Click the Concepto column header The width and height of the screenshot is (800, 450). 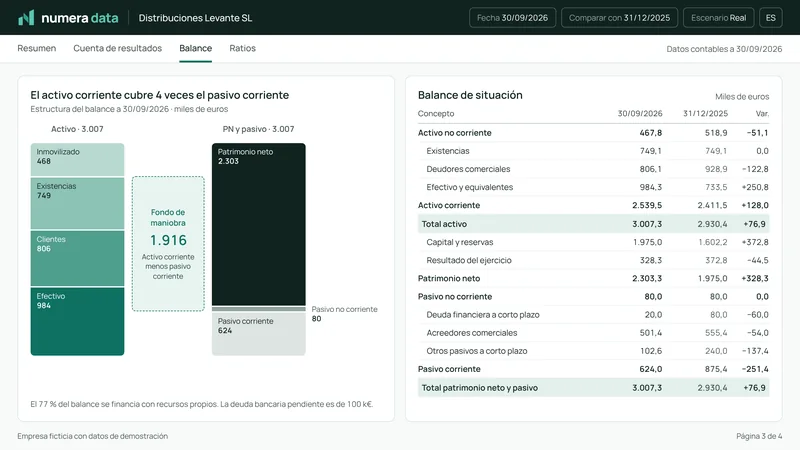tap(436, 113)
